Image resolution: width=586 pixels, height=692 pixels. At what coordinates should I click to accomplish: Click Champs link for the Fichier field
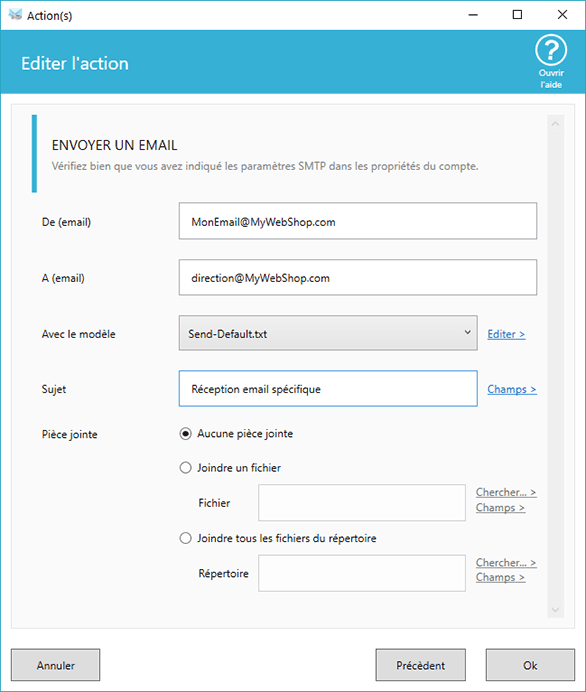pos(500,508)
